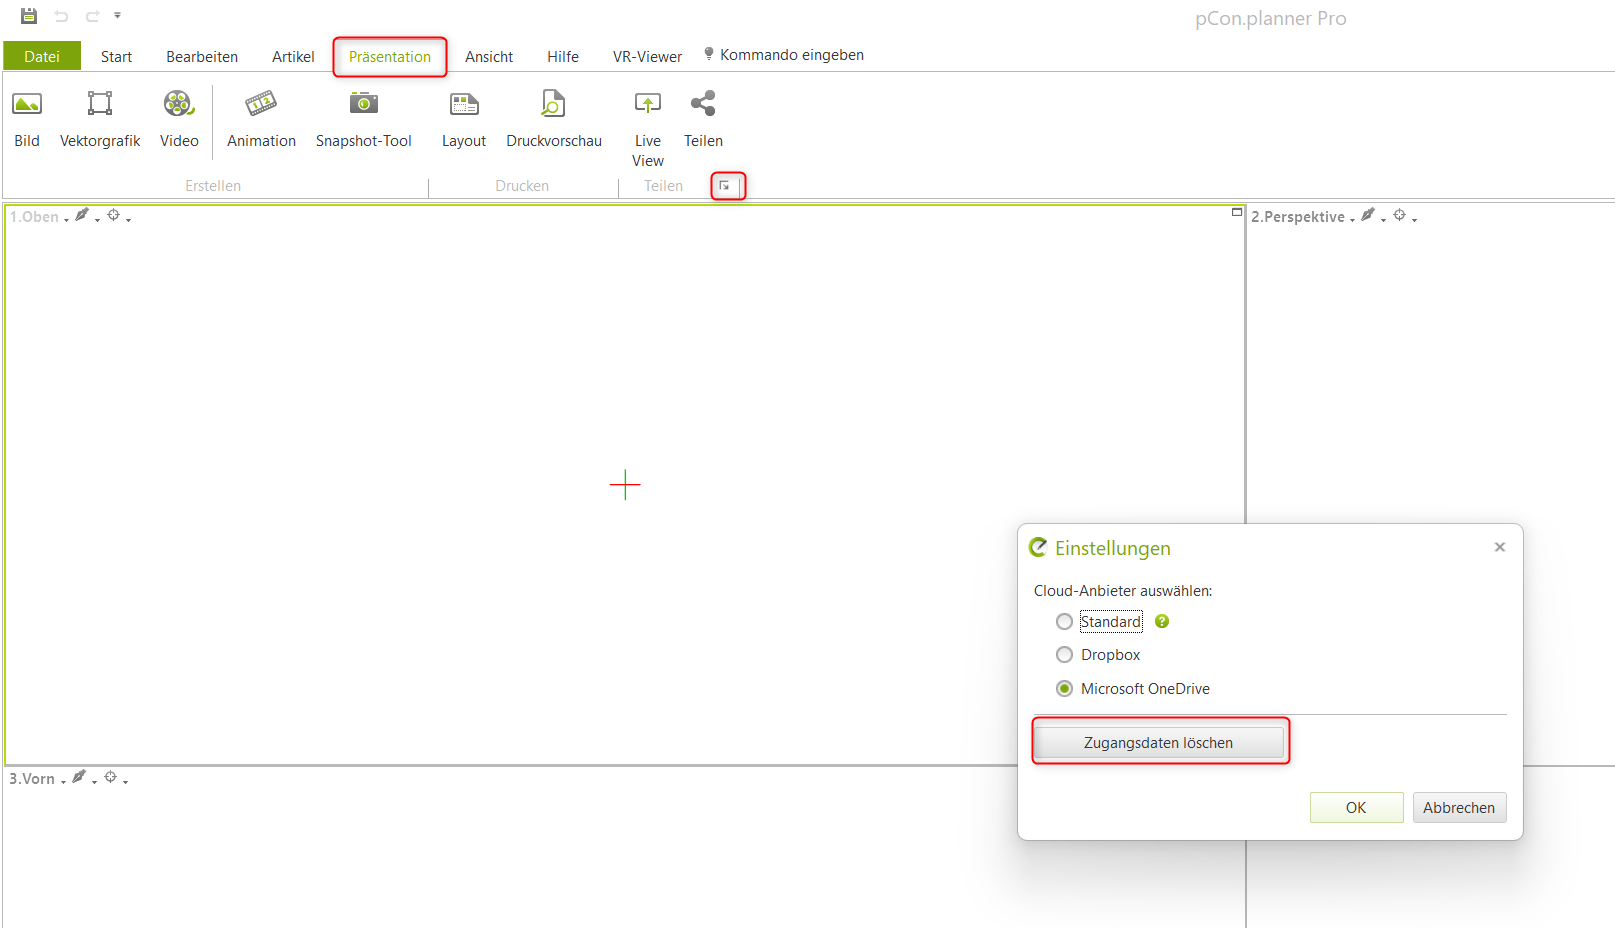Click the Kommando eingeben search field
The height and width of the screenshot is (928, 1615).
tap(791, 55)
